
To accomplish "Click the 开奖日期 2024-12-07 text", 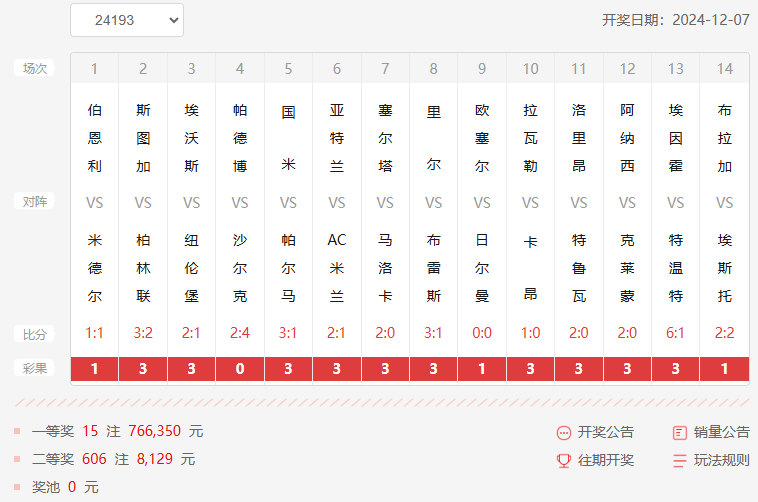I will [x=675, y=20].
